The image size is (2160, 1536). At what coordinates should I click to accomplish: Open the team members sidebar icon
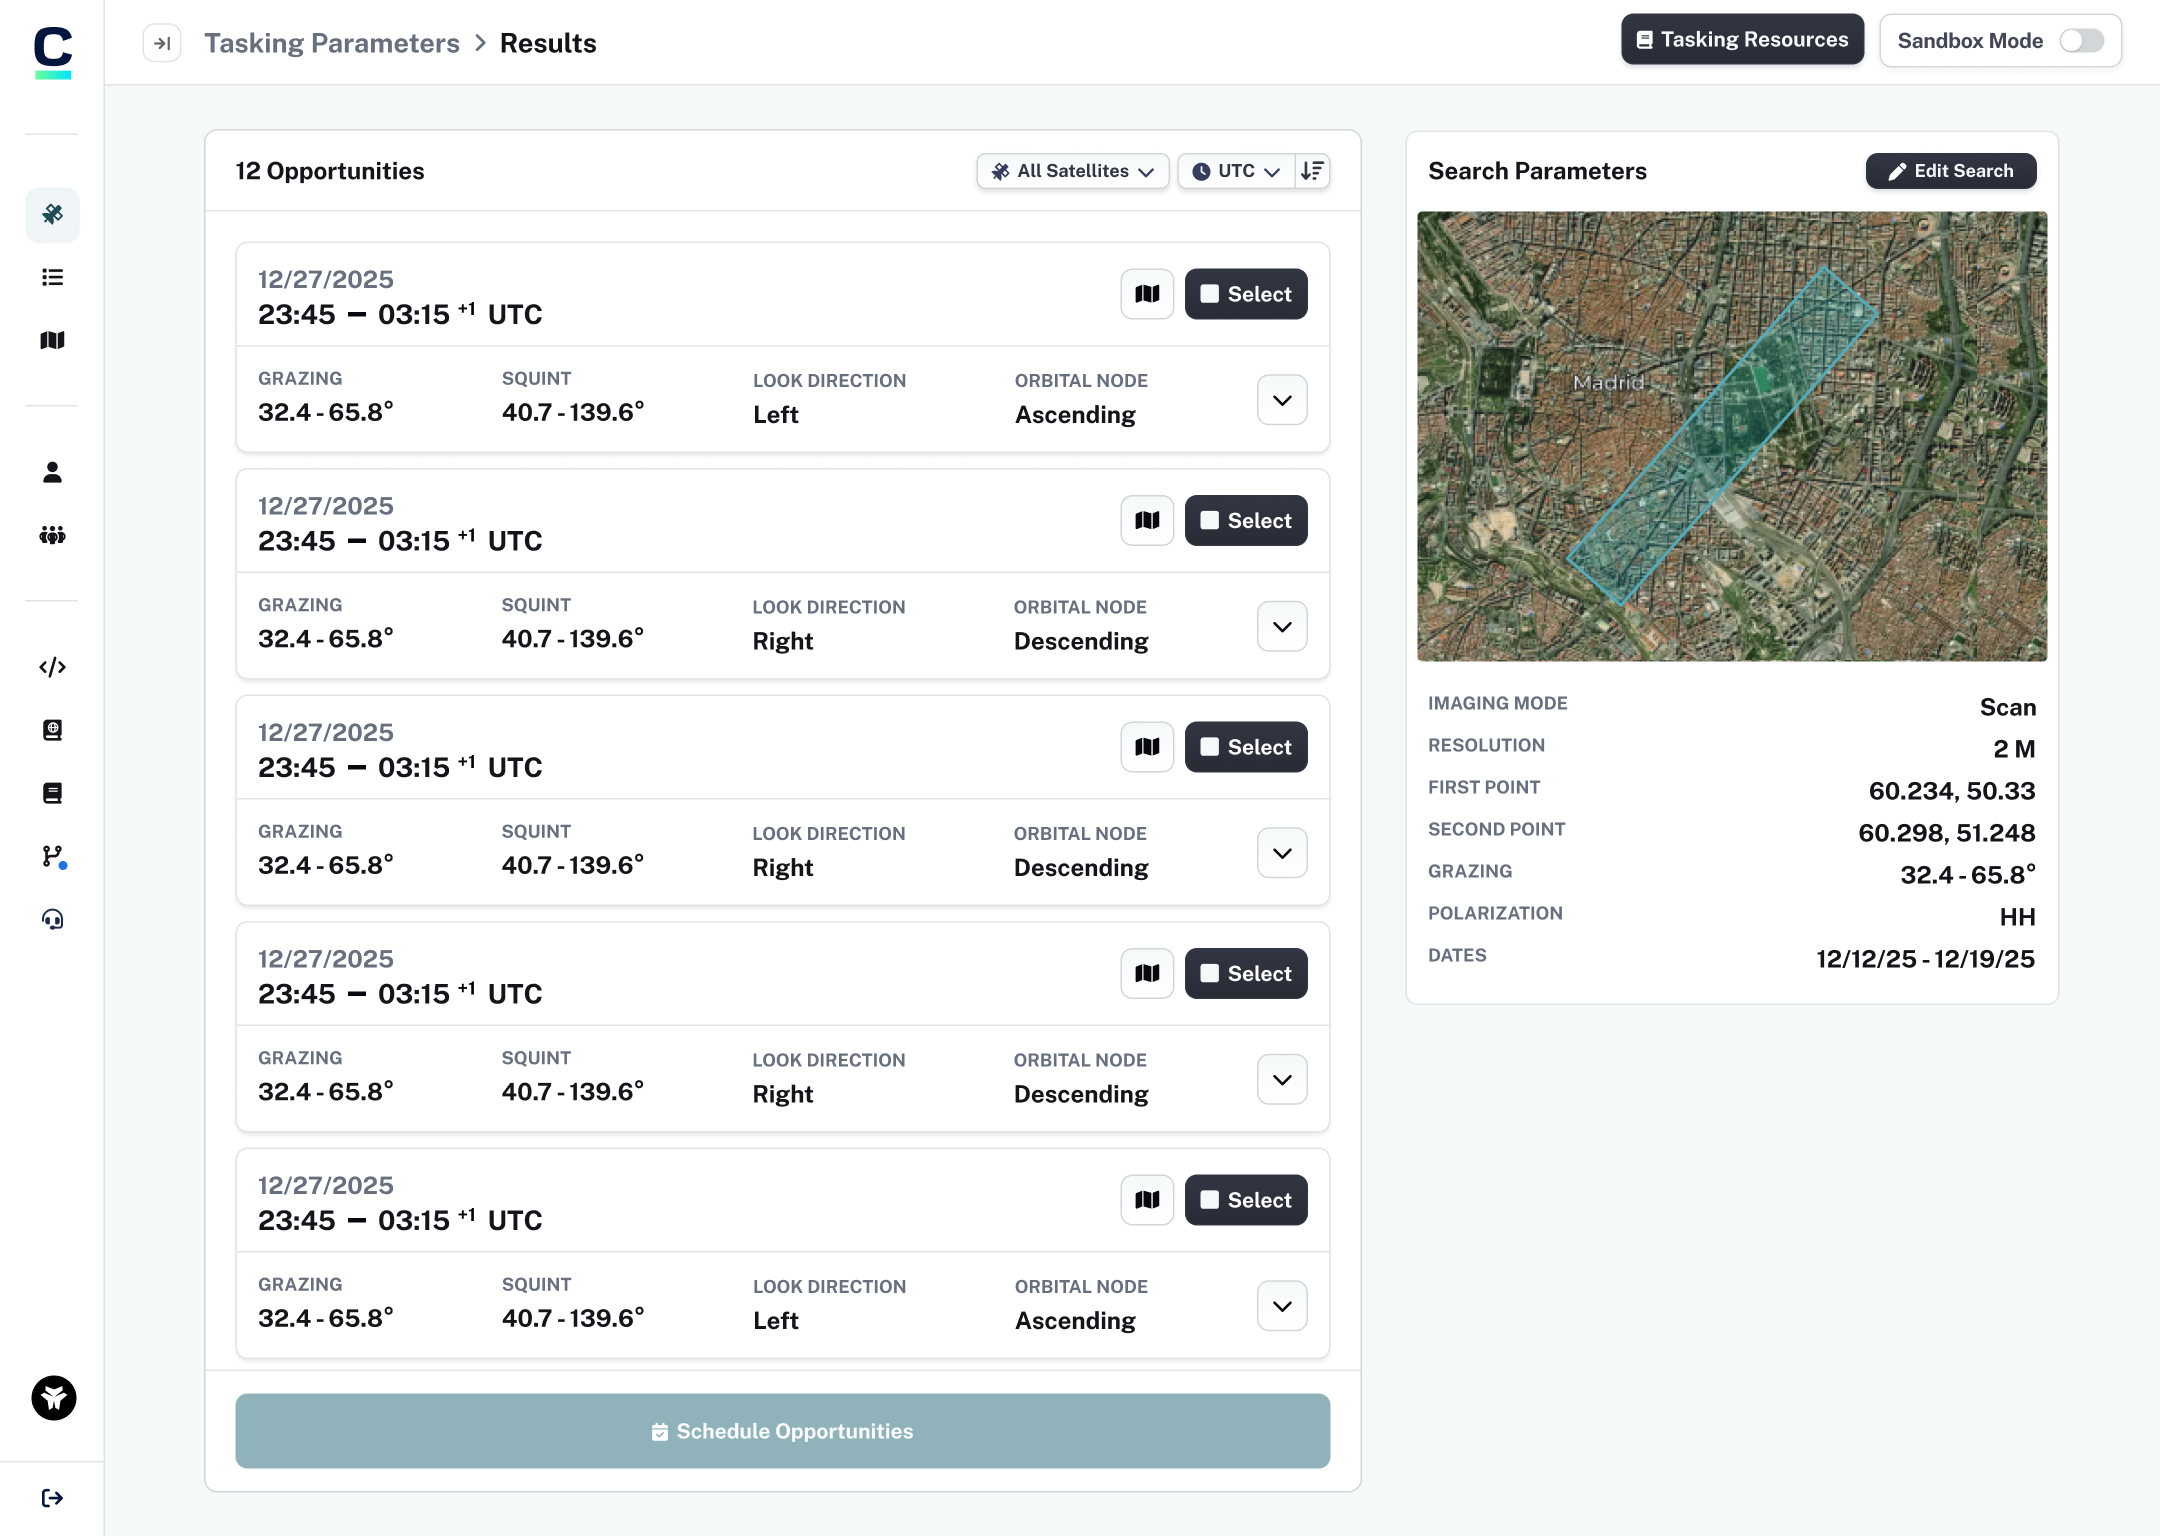click(52, 535)
